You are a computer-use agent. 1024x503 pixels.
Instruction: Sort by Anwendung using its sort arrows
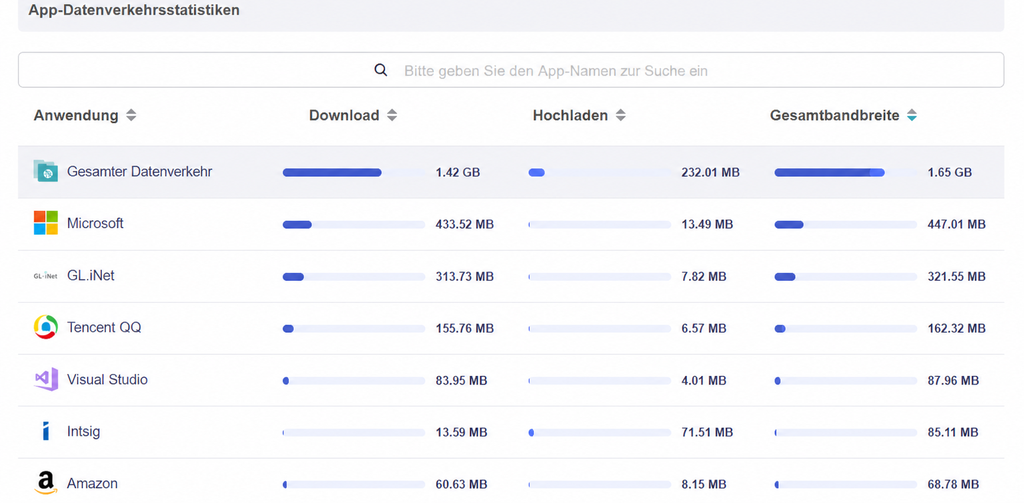coord(131,116)
